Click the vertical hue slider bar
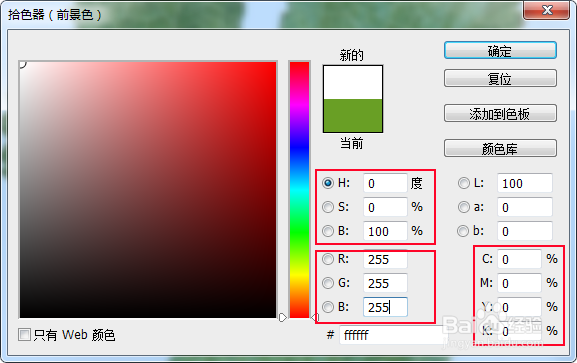 pos(299,190)
